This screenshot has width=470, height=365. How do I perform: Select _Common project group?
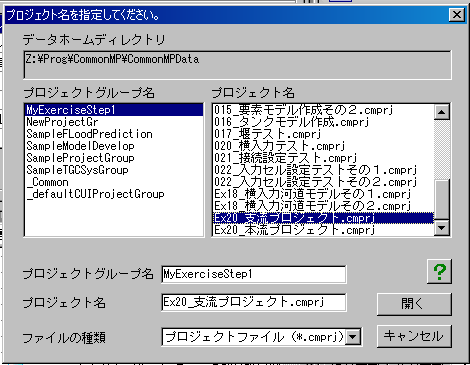(114, 182)
